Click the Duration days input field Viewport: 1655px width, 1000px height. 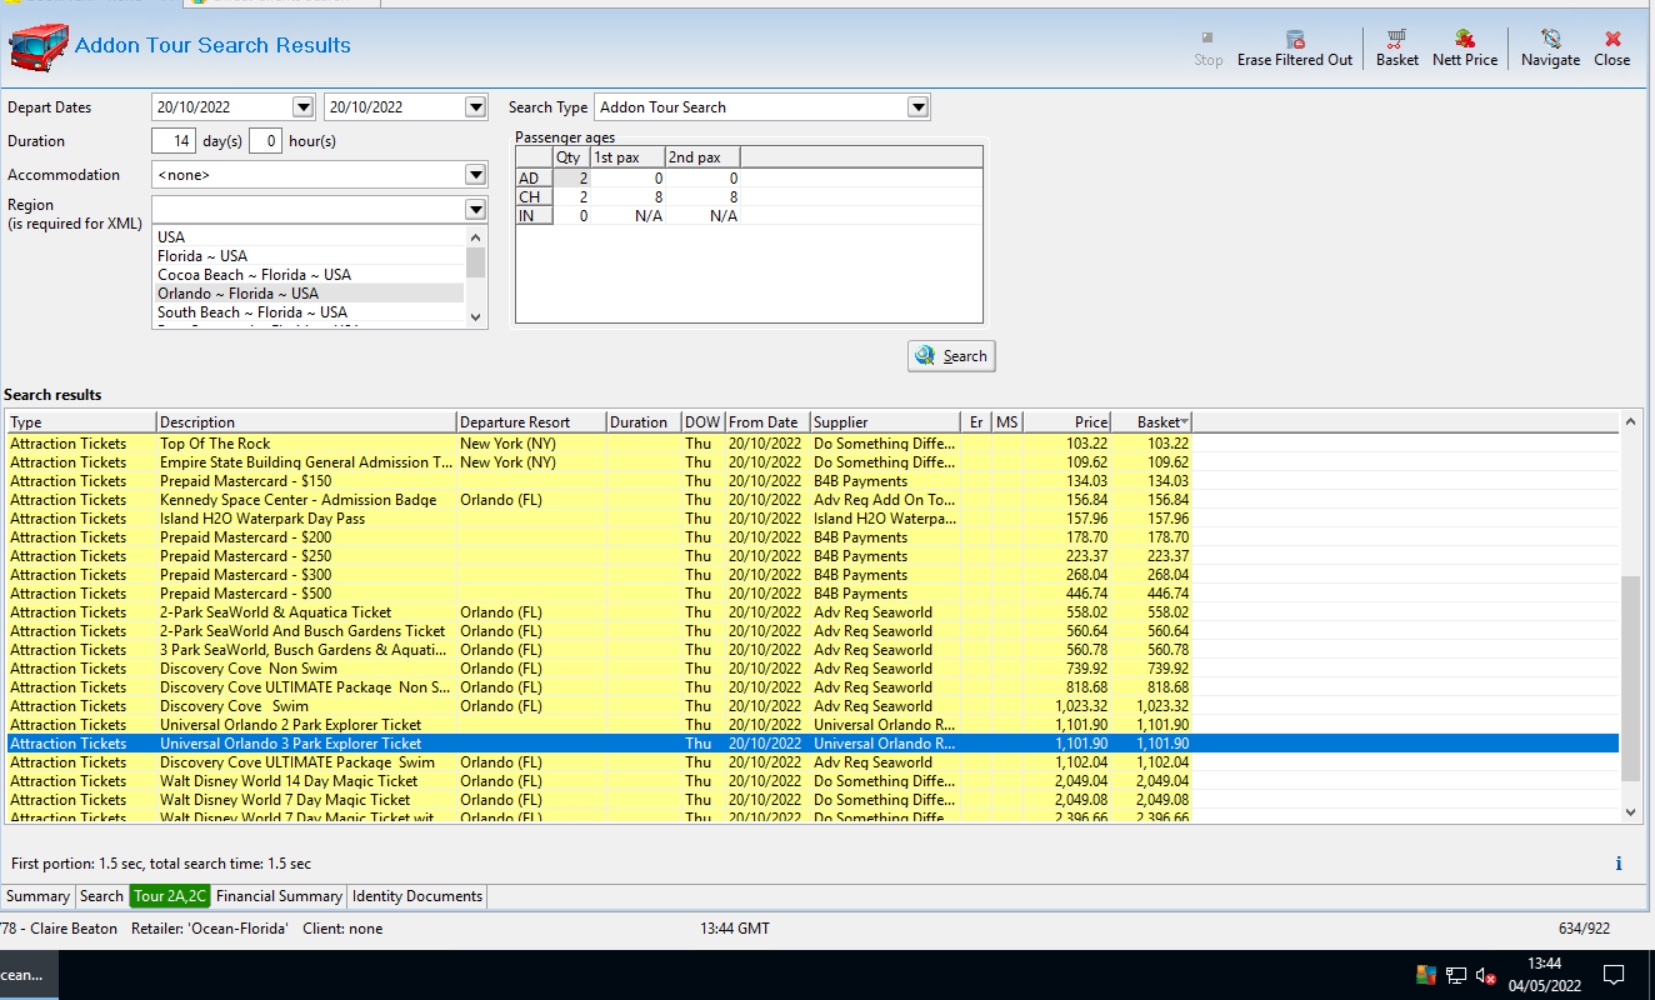[x=174, y=141]
